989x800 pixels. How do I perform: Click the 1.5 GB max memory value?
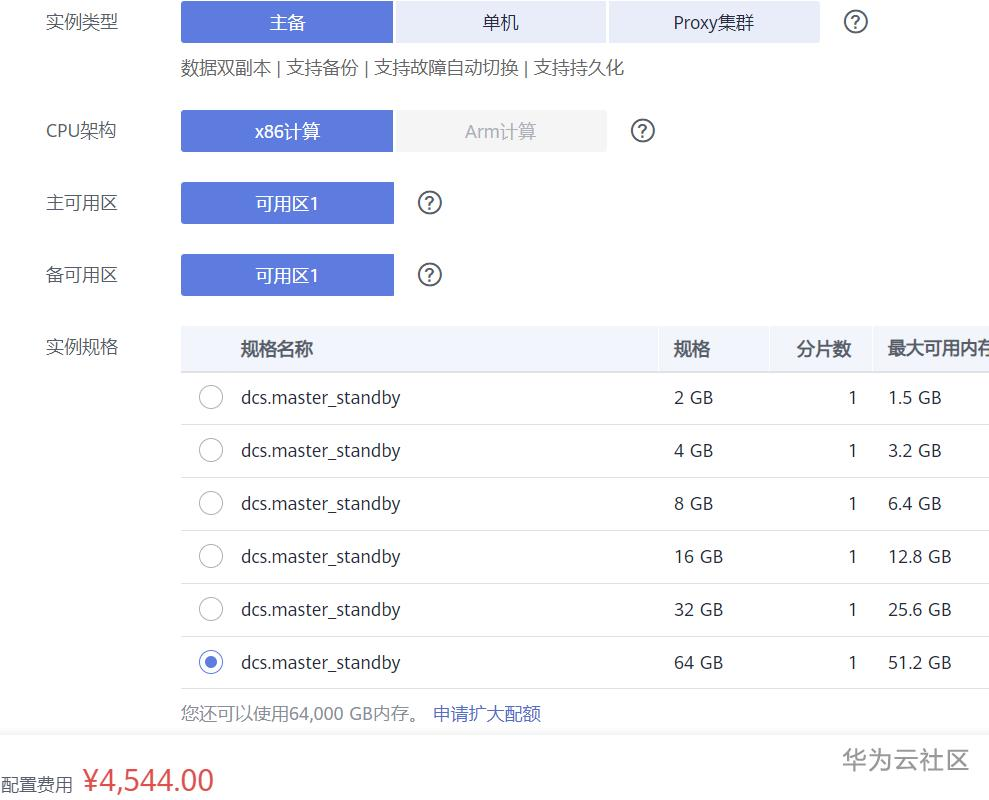click(x=915, y=397)
